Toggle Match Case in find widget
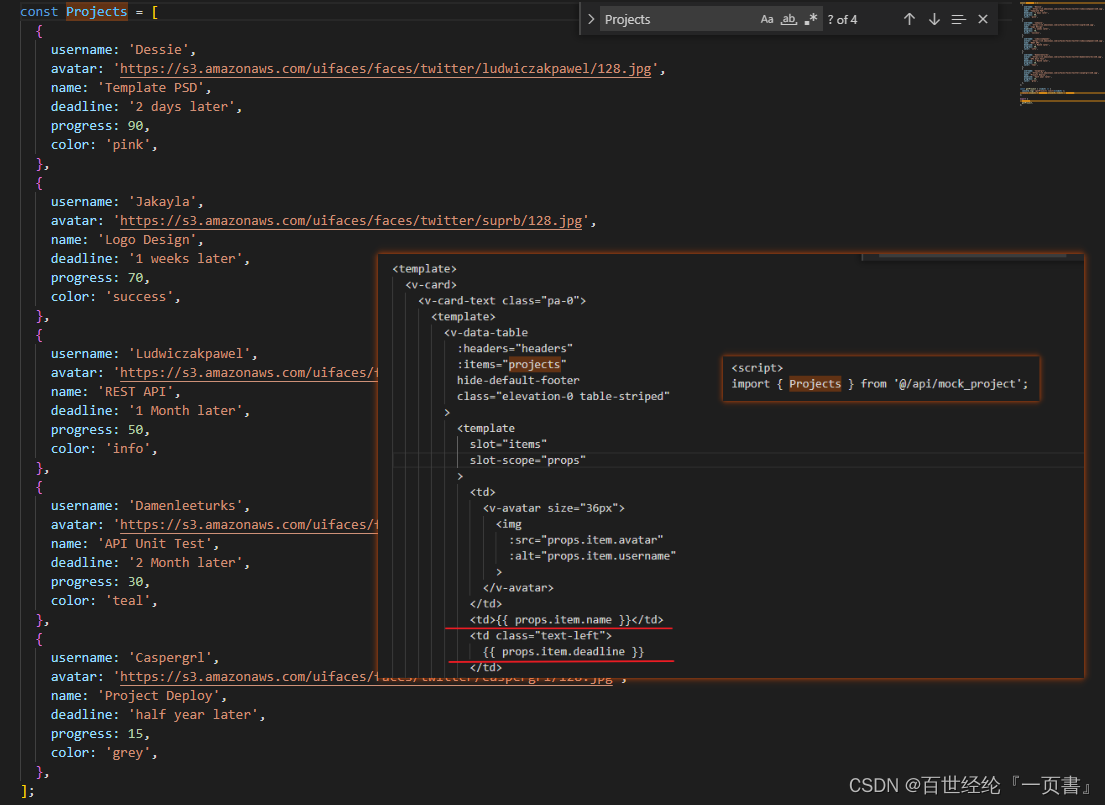 click(x=767, y=19)
